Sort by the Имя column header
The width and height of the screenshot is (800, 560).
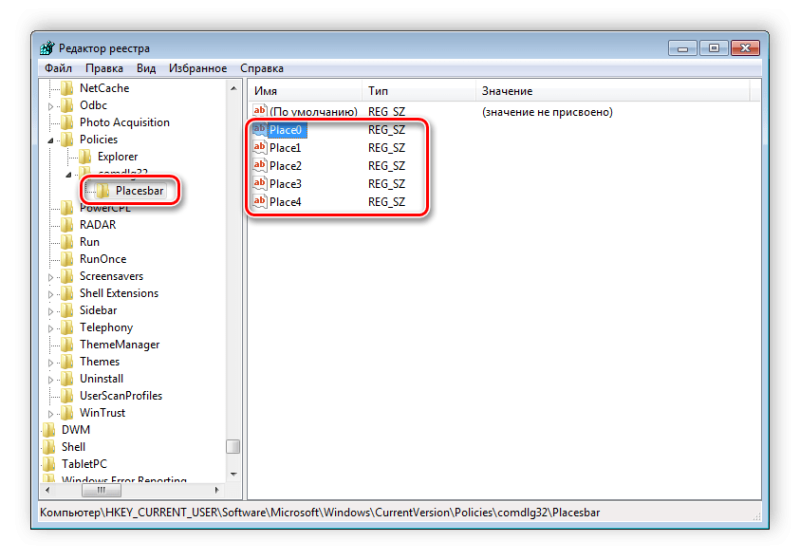[x=306, y=91]
